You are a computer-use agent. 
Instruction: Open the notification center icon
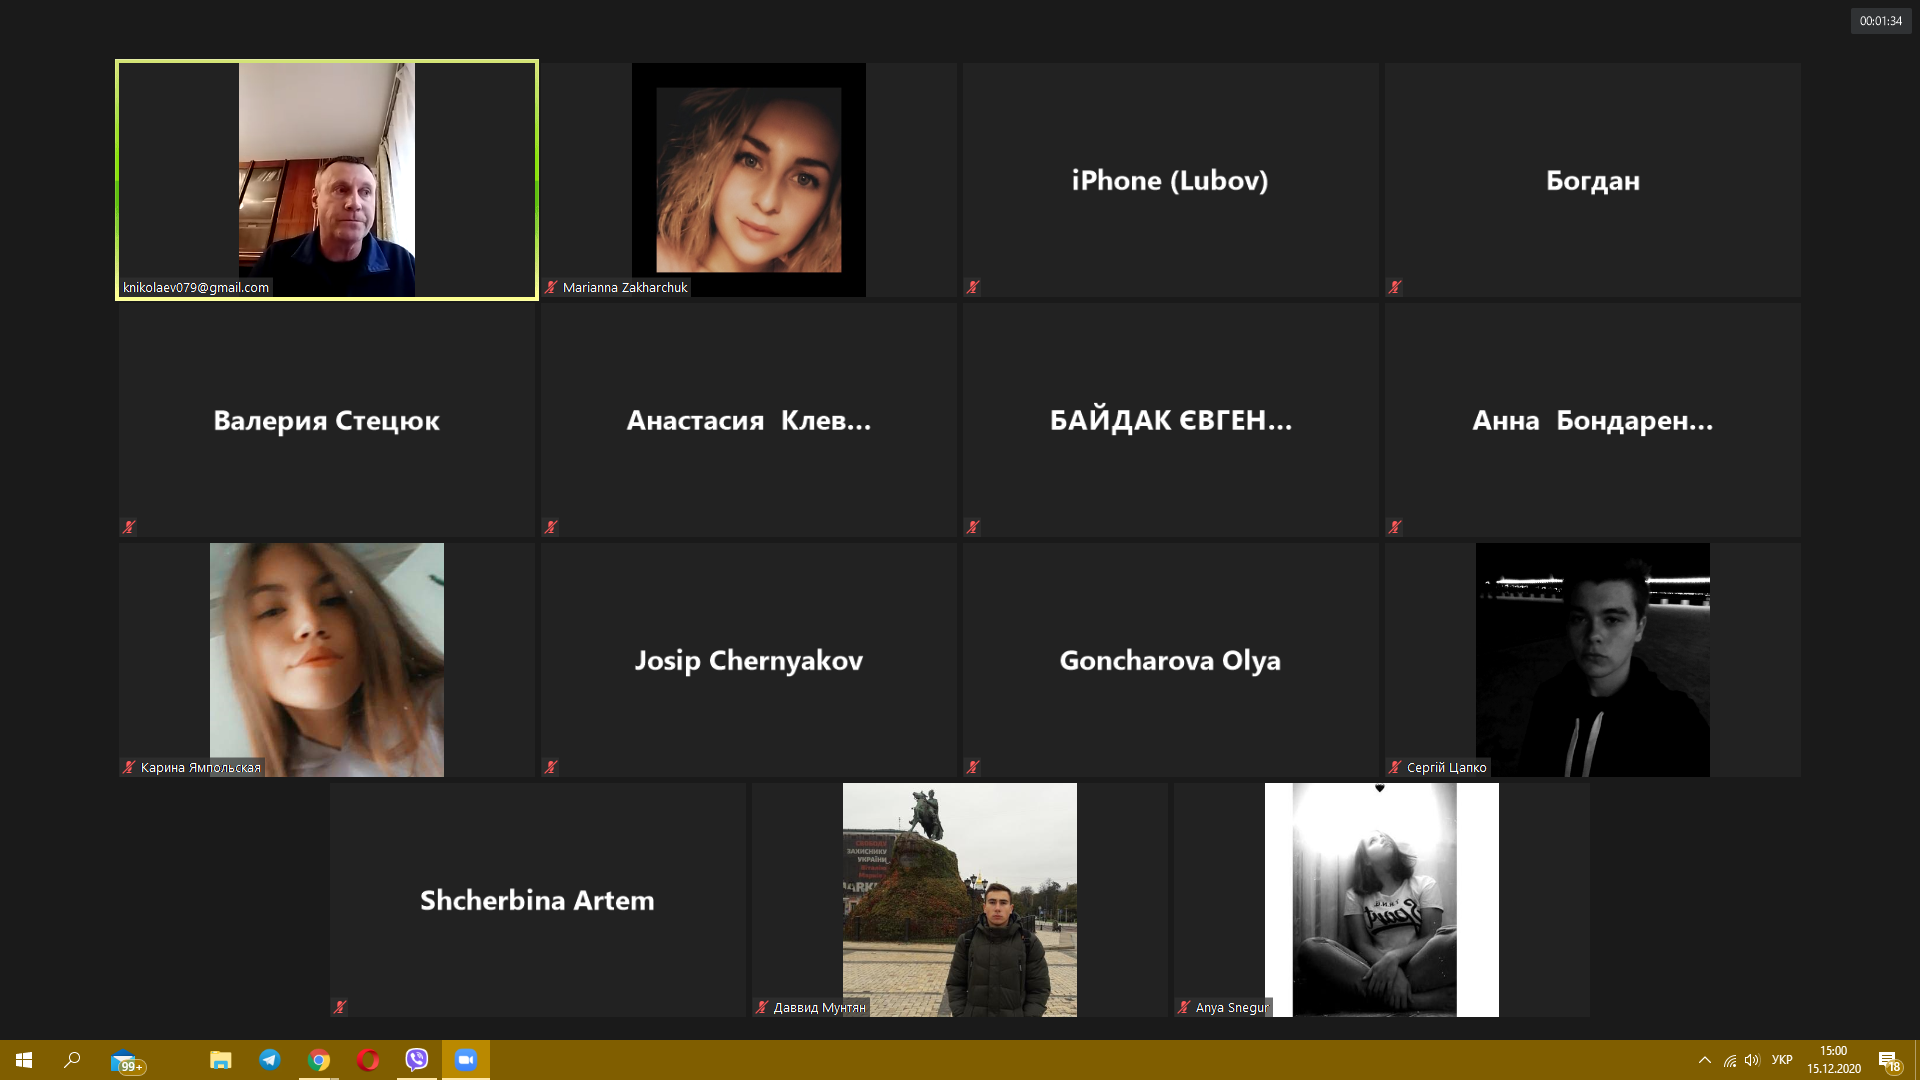[1888, 1061]
